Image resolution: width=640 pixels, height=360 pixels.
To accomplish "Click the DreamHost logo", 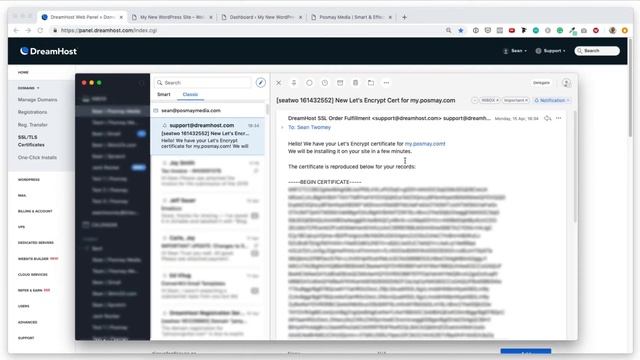I will click(48, 51).
